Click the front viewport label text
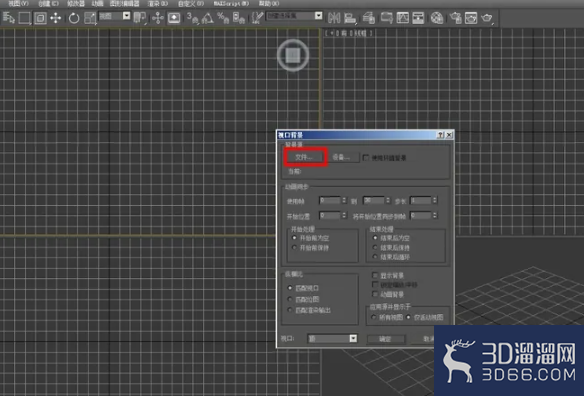This screenshot has height=396, width=584. [349, 33]
